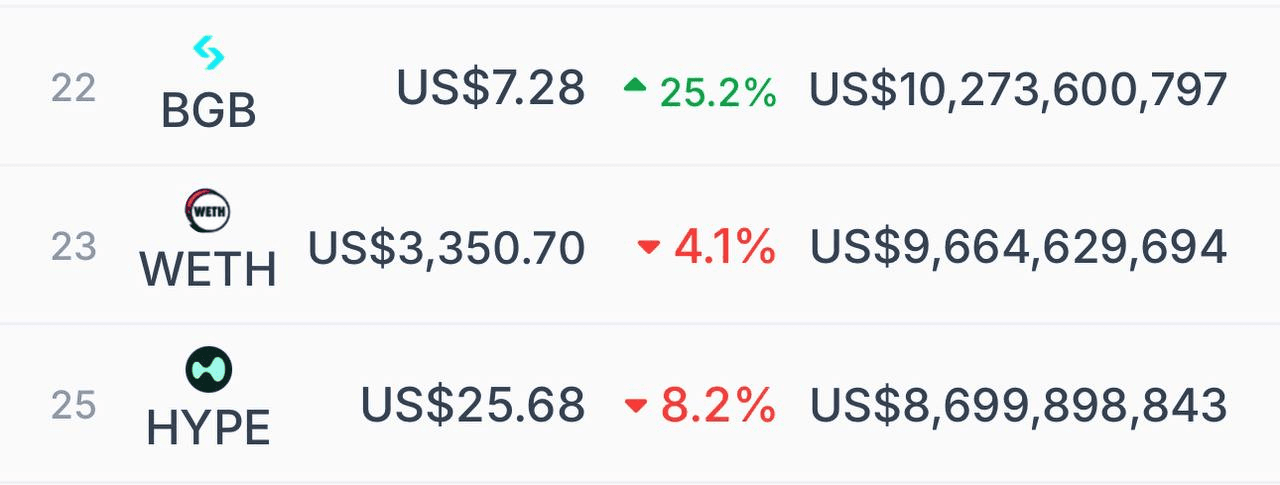
Task: Click WETH market cap US$9,664,629,694
Action: [1018, 247]
